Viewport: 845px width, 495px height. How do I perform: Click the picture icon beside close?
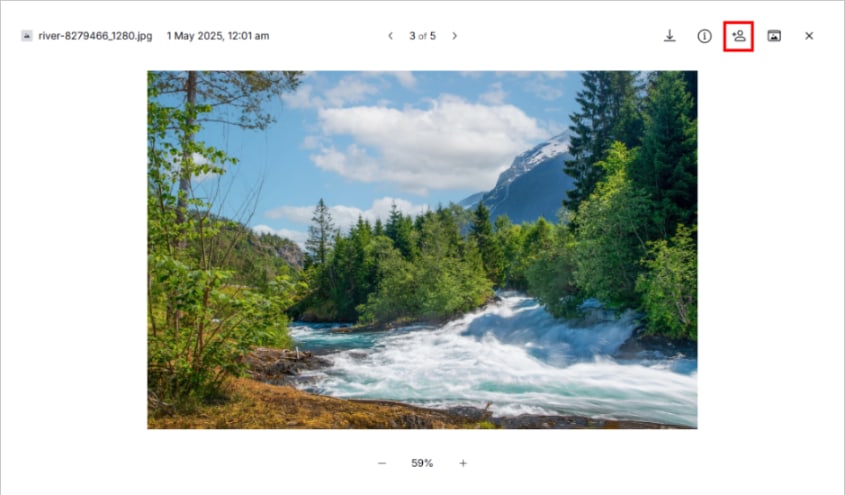[x=774, y=36]
